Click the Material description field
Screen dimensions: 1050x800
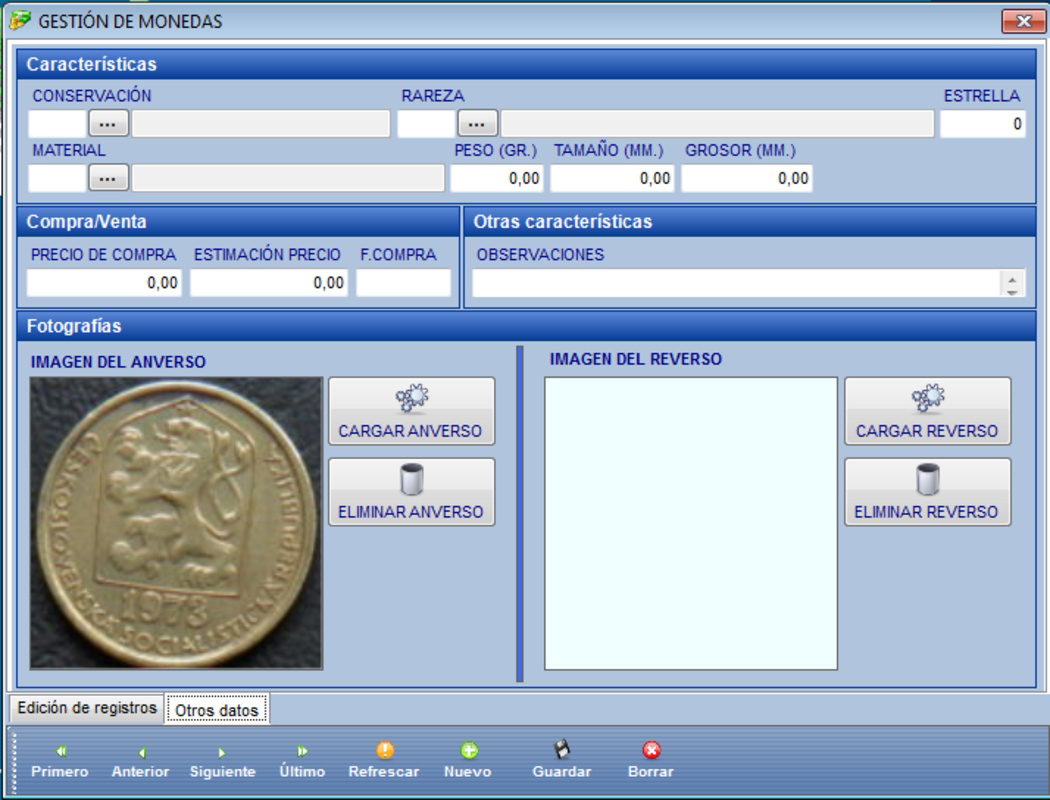pyautogui.click(x=288, y=179)
